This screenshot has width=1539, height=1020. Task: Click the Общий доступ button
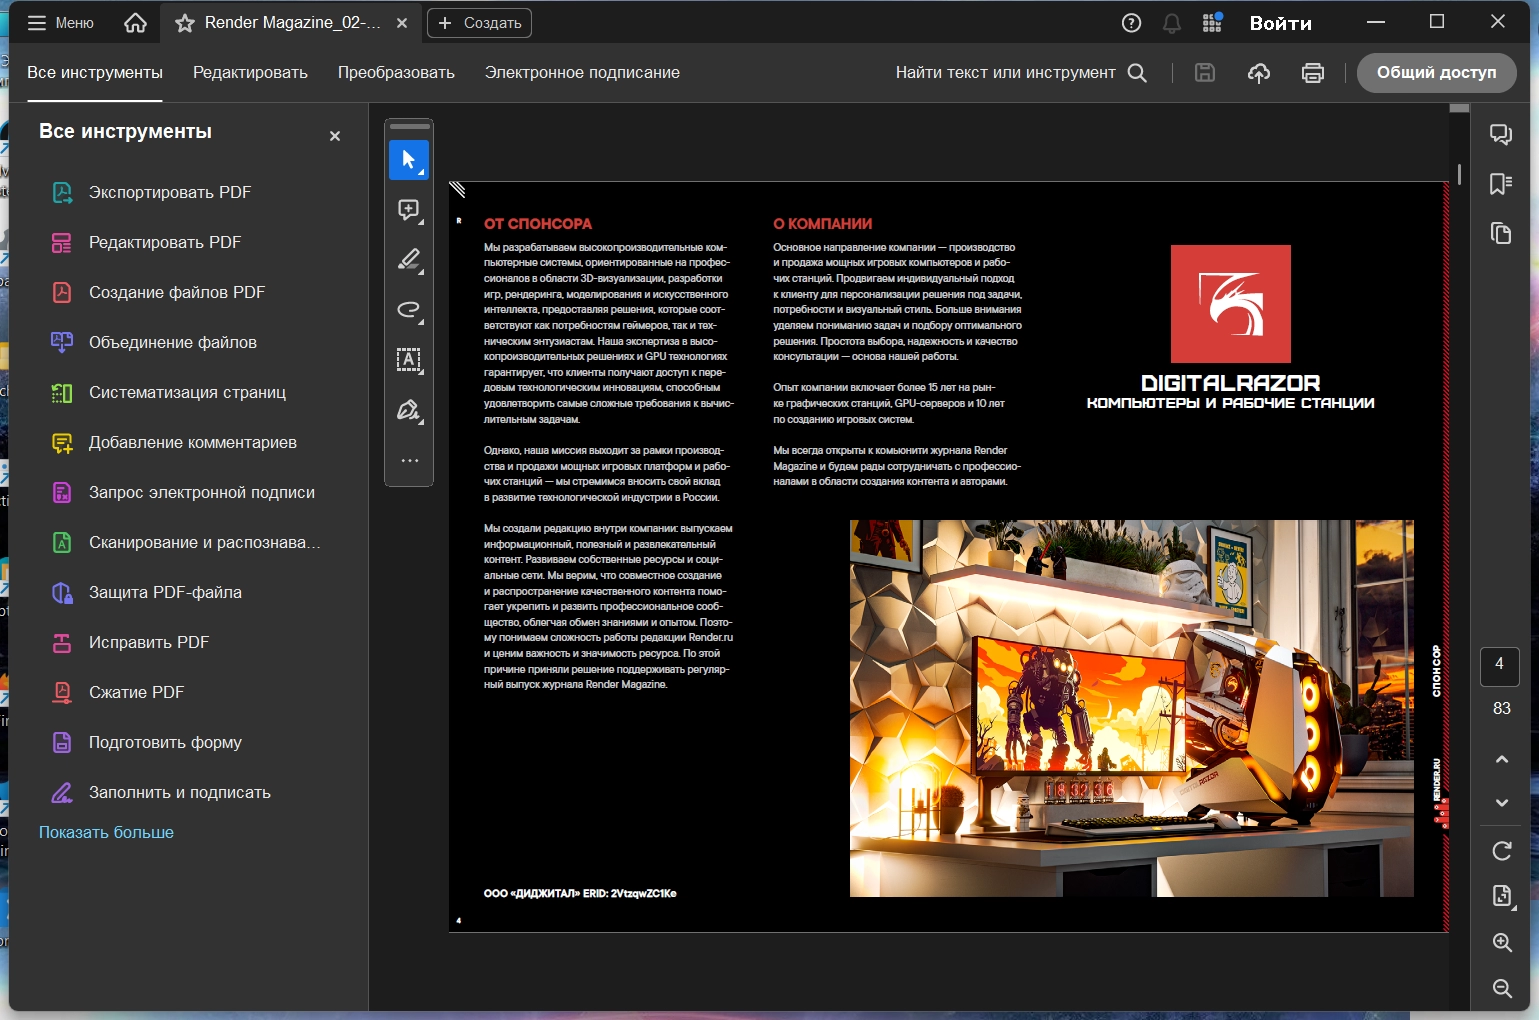coord(1436,73)
